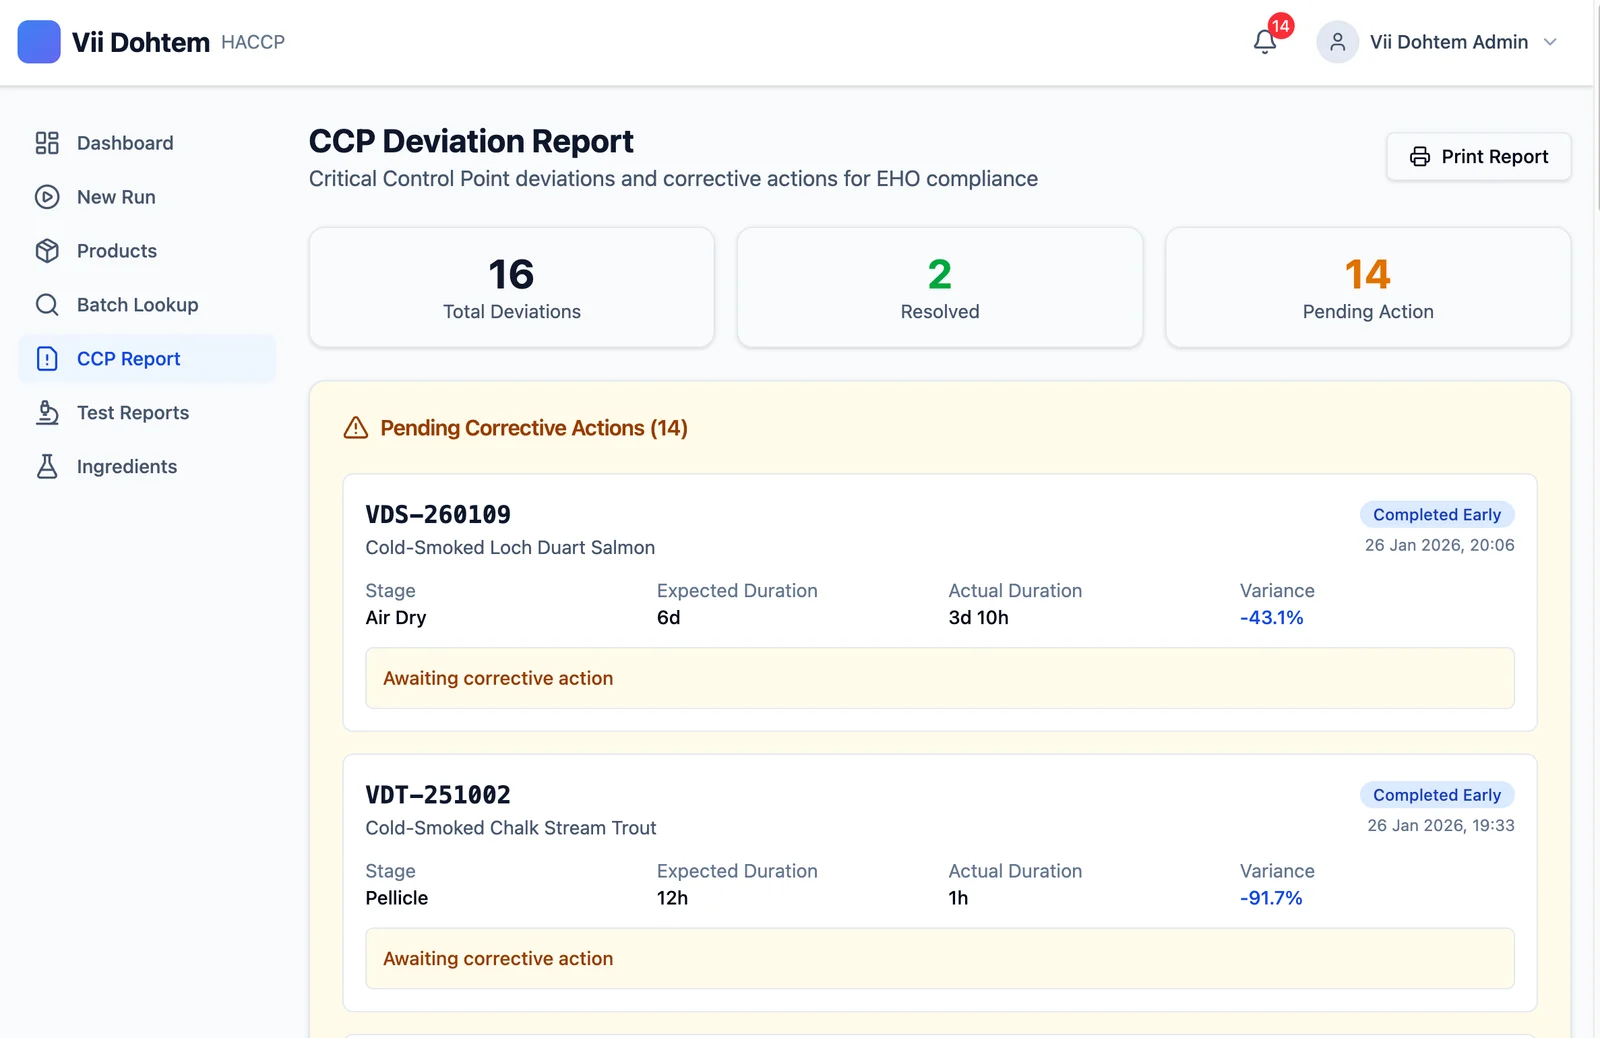Select Batch Lookup in the sidebar

(x=147, y=305)
